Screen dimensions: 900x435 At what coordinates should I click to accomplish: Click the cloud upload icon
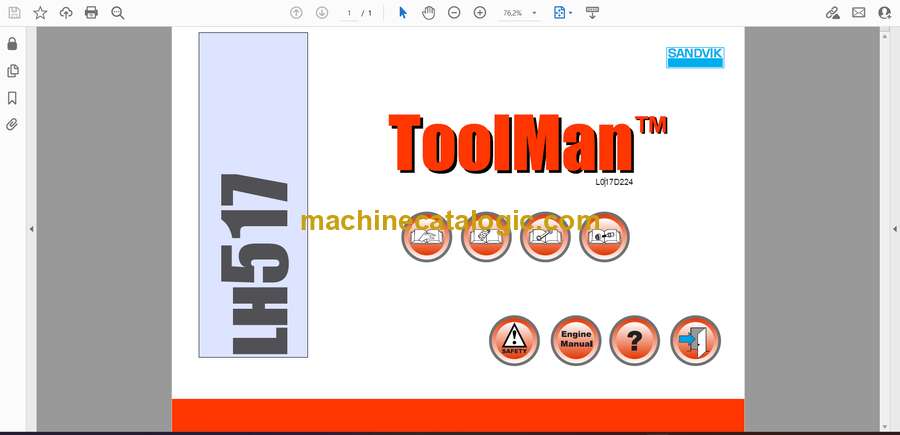[x=66, y=13]
